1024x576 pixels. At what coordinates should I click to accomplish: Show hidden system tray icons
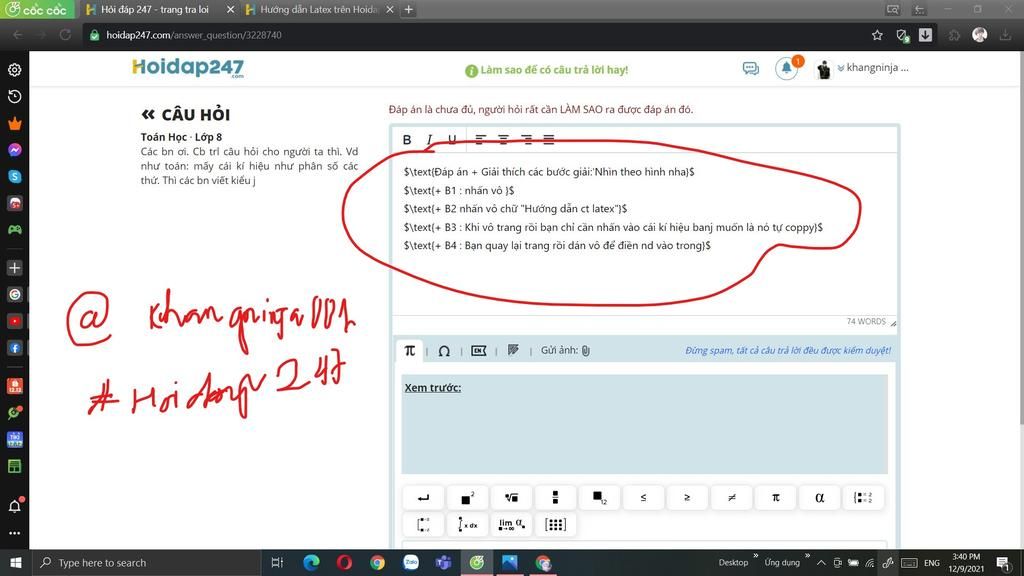[x=821, y=563]
